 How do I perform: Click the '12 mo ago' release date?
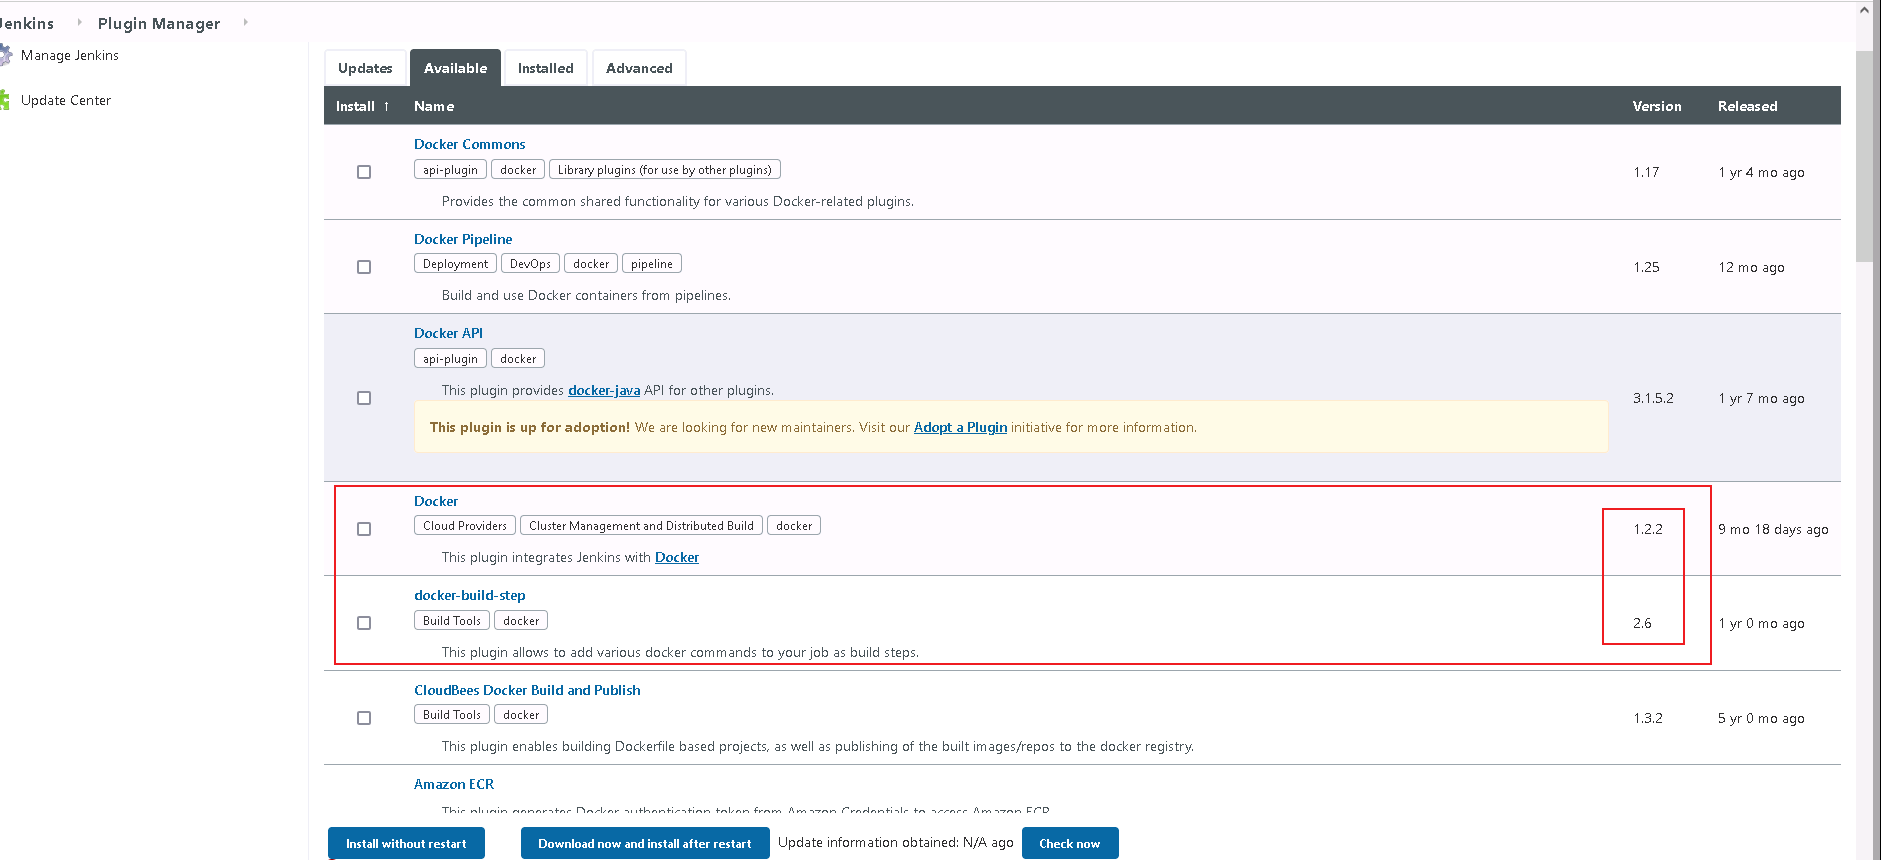click(x=1751, y=267)
